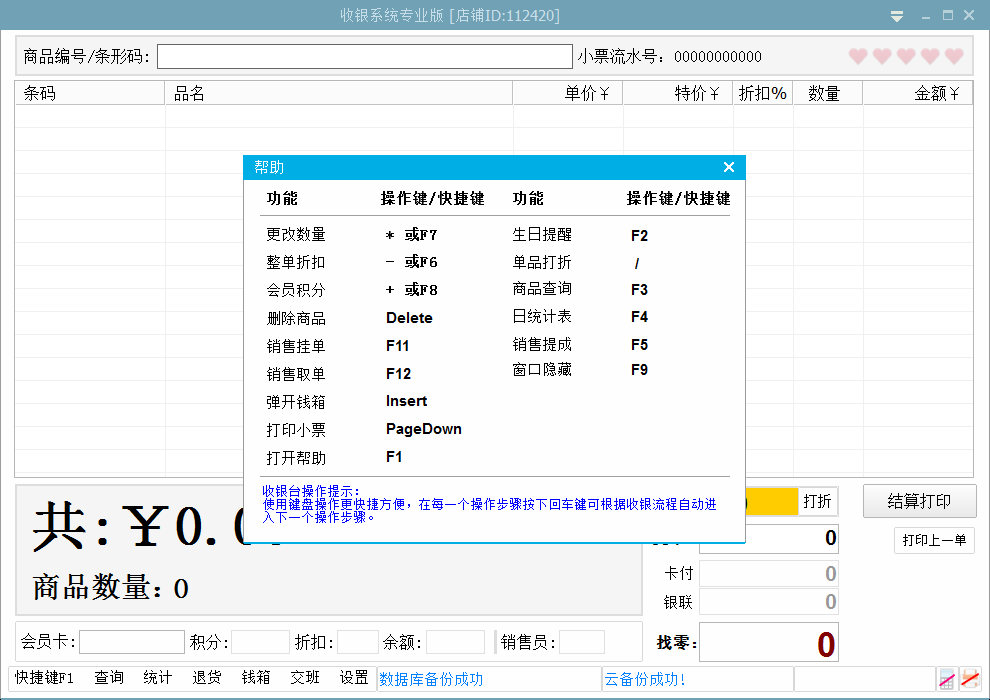Click the disabled printer status icon
Image resolution: width=990 pixels, height=700 pixels.
click(x=969, y=679)
